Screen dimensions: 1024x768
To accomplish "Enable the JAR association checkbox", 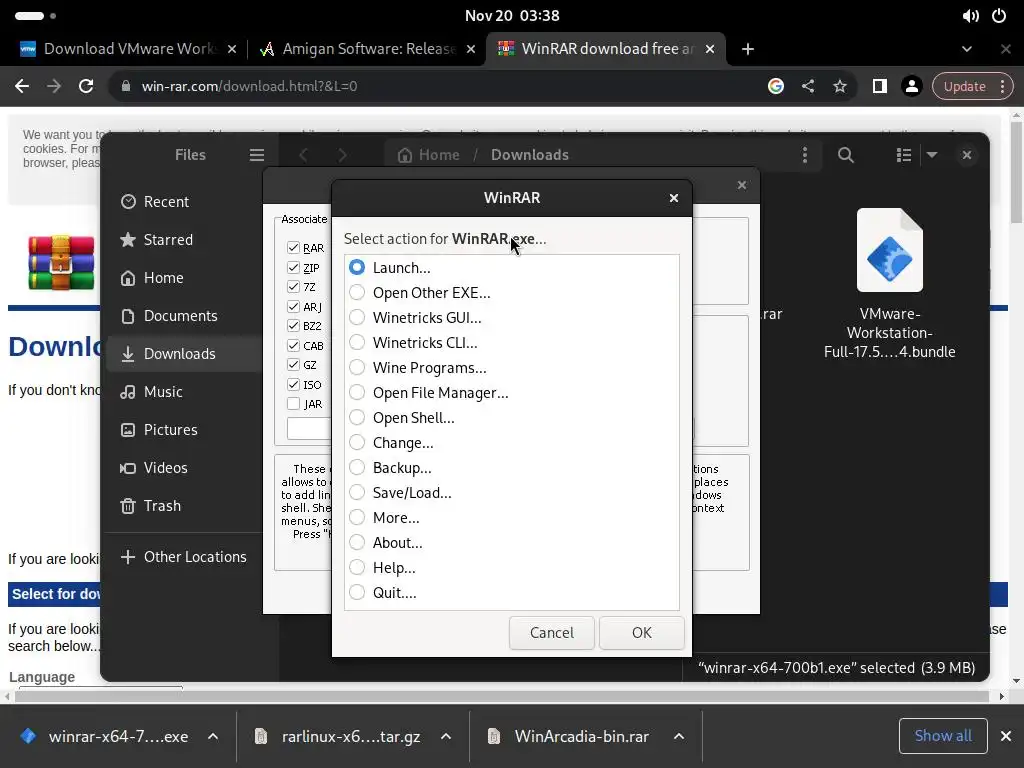I will (293, 404).
